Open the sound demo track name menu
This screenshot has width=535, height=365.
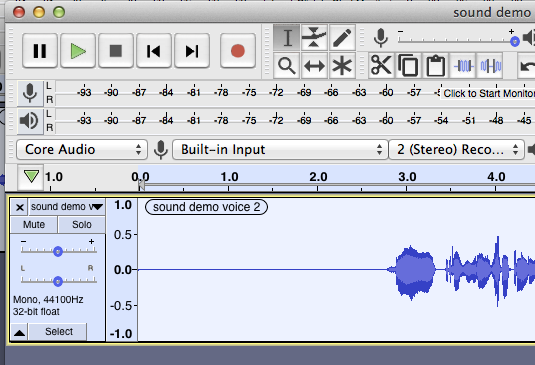pyautogui.click(x=67, y=207)
